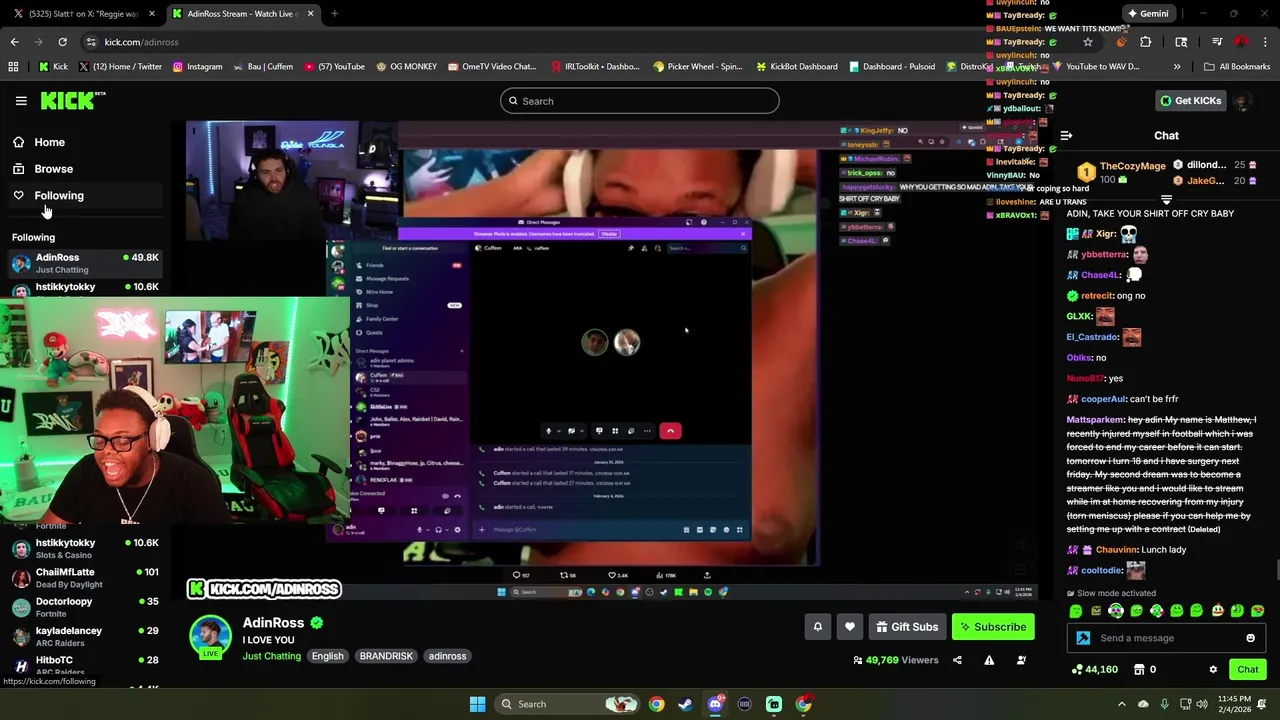Click AdinRoss profile avatar
This screenshot has width=1280, height=720.
[x=211, y=637]
